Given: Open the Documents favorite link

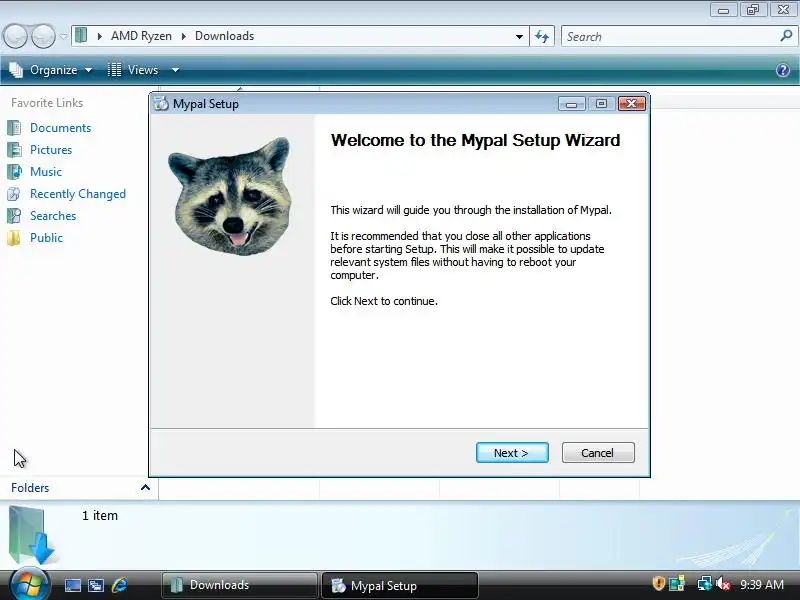Looking at the screenshot, I should pyautogui.click(x=60, y=128).
